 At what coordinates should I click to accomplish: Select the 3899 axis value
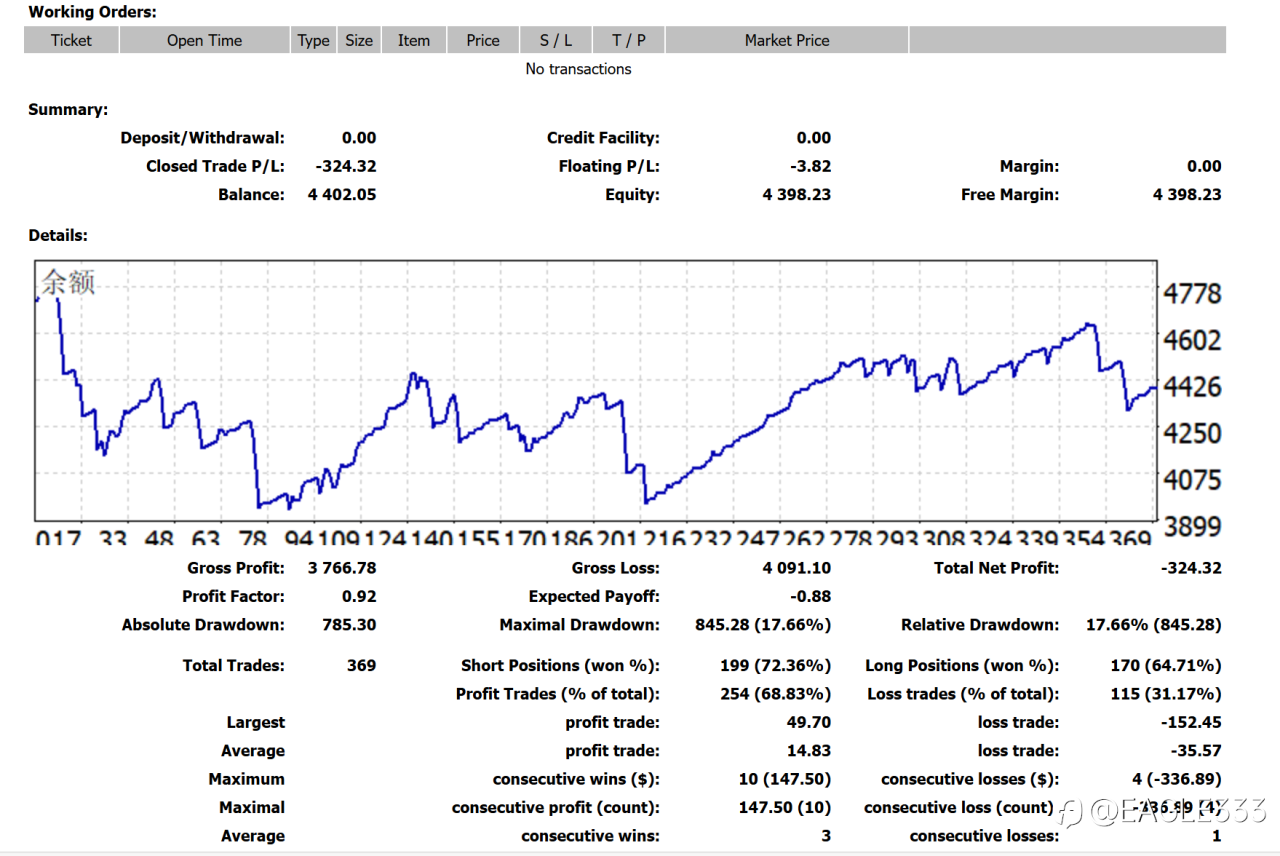1193,527
